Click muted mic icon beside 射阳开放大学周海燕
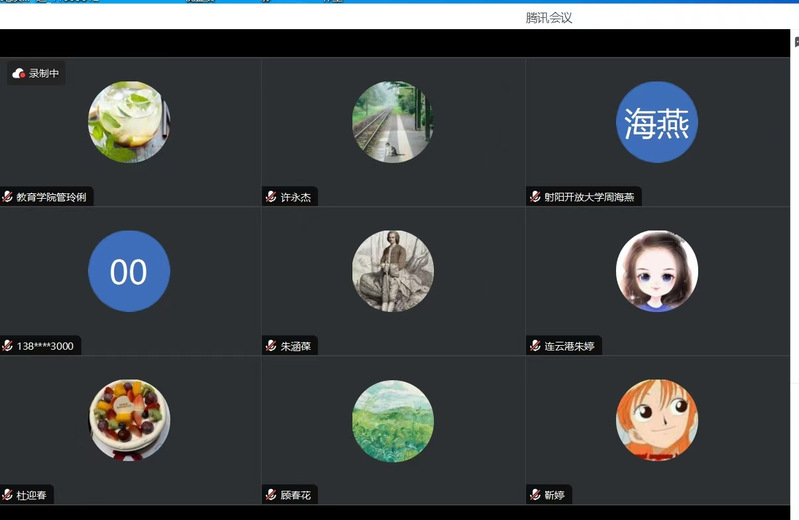799x520 pixels. [535, 197]
